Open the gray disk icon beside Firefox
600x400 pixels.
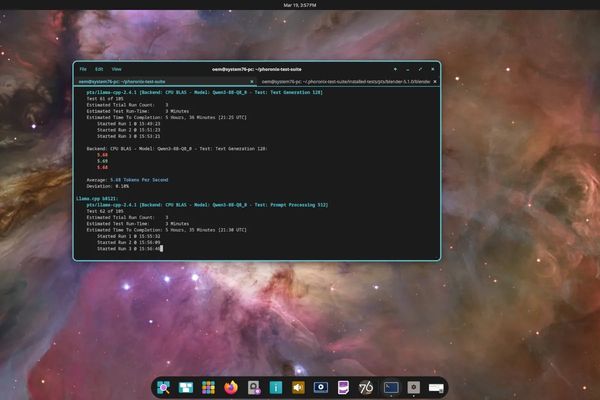point(254,388)
